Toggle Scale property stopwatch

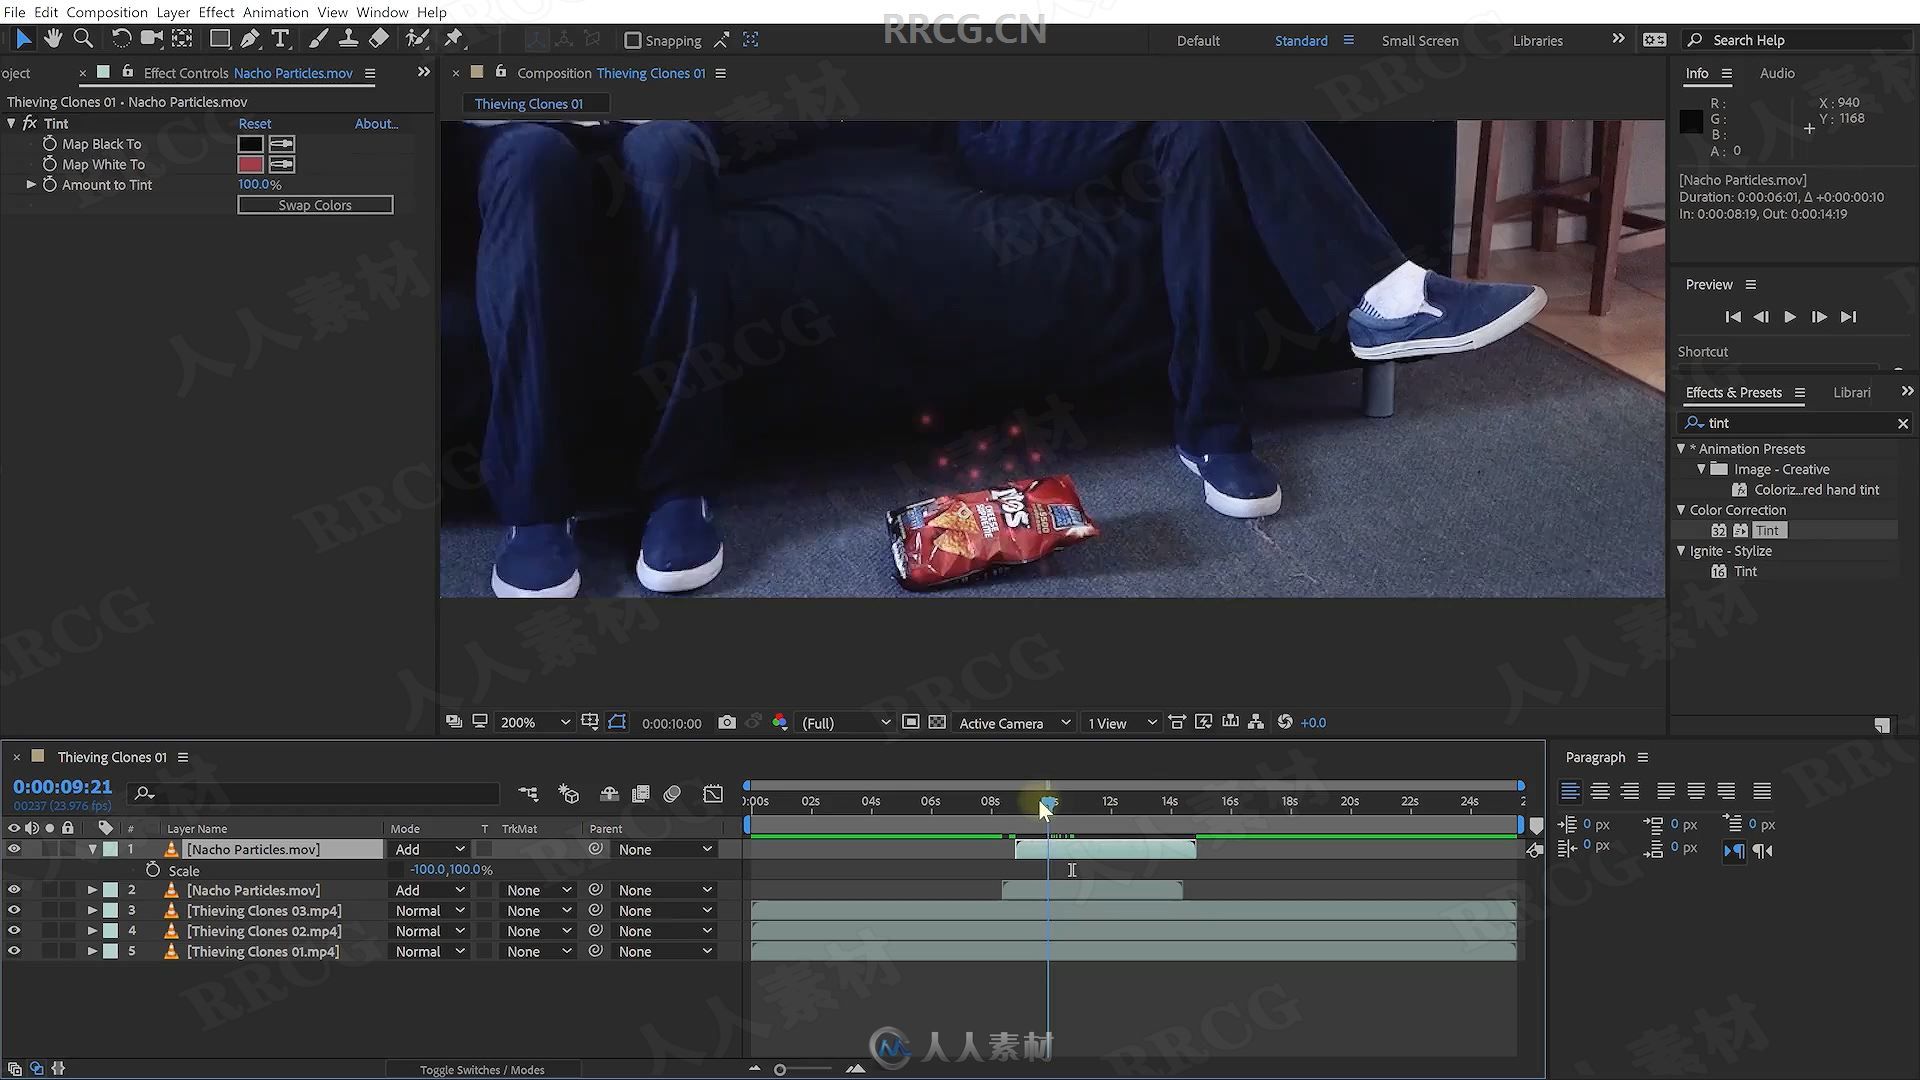153,870
